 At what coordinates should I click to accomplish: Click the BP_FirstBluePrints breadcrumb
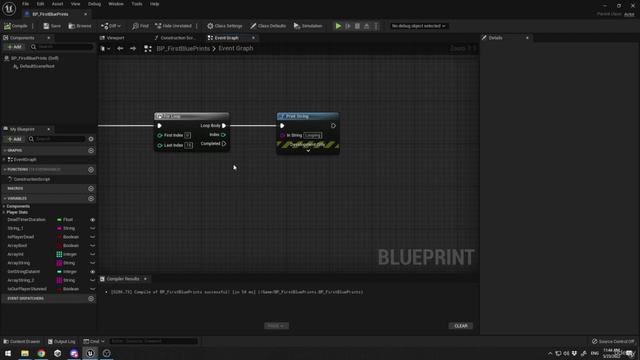pos(183,49)
